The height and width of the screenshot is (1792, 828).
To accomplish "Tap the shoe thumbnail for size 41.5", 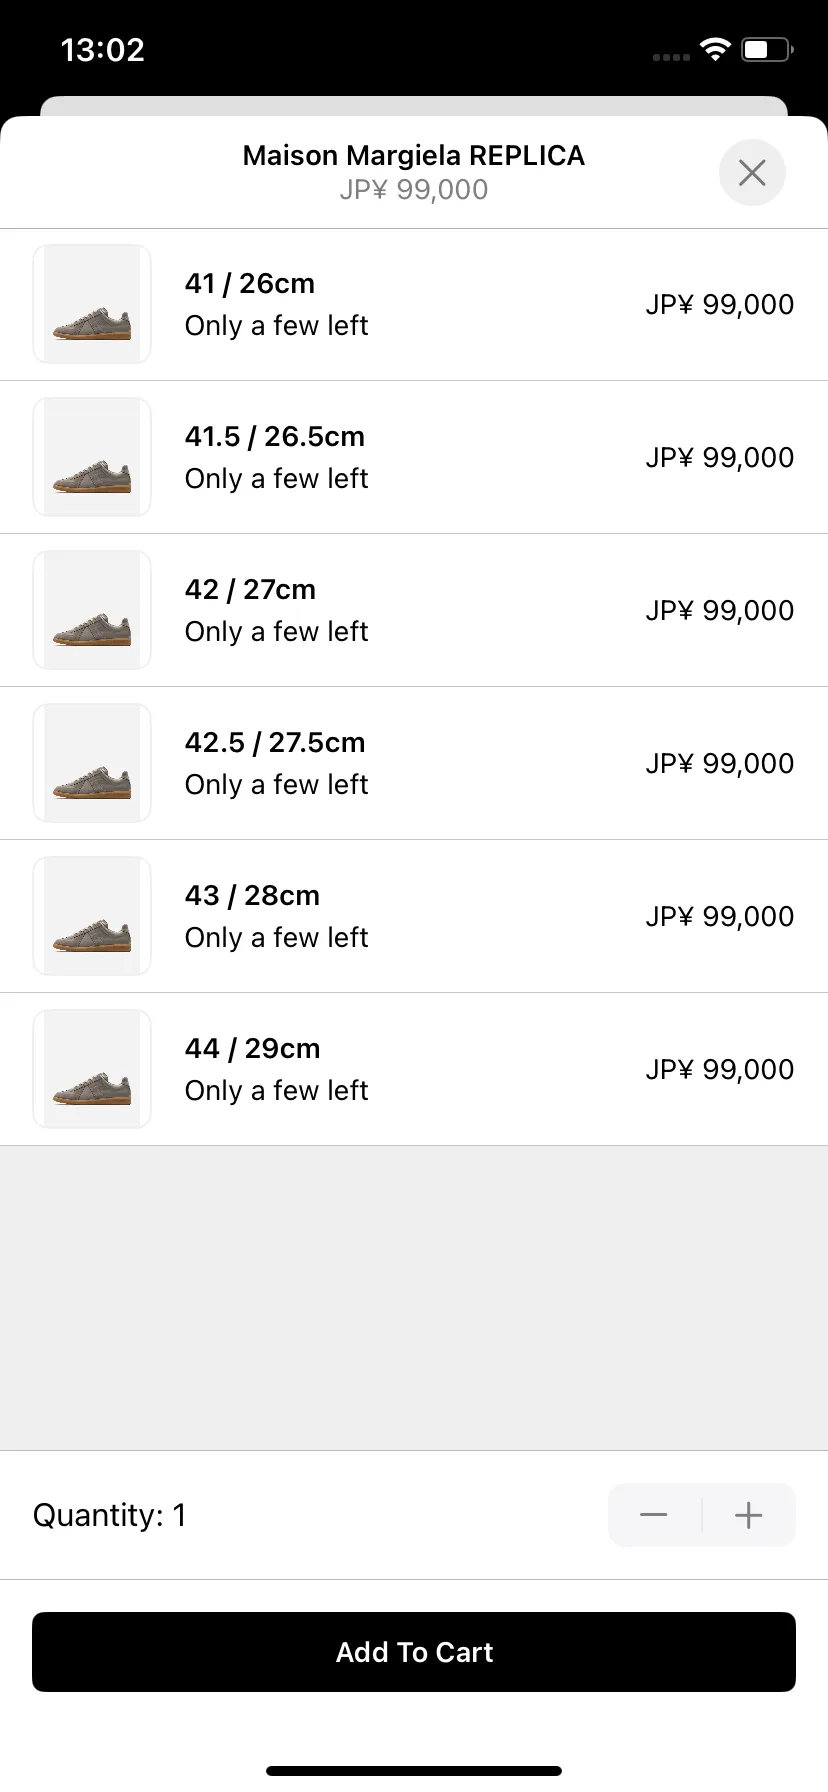I will click(x=92, y=457).
